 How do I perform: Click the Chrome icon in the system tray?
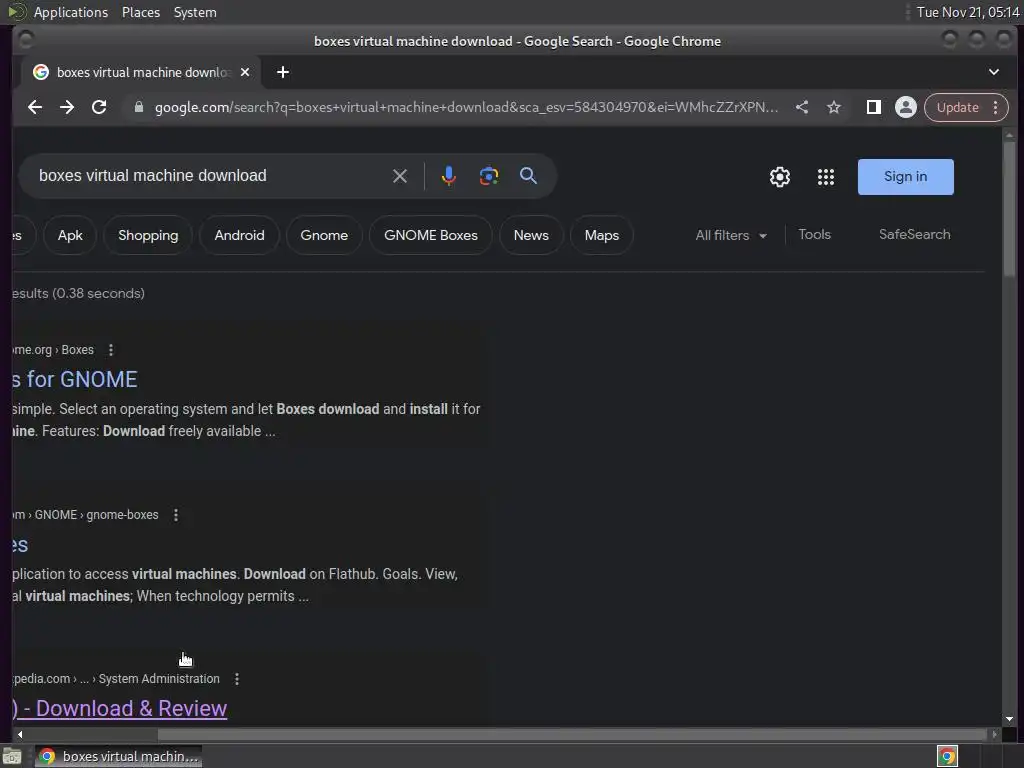[x=947, y=756]
